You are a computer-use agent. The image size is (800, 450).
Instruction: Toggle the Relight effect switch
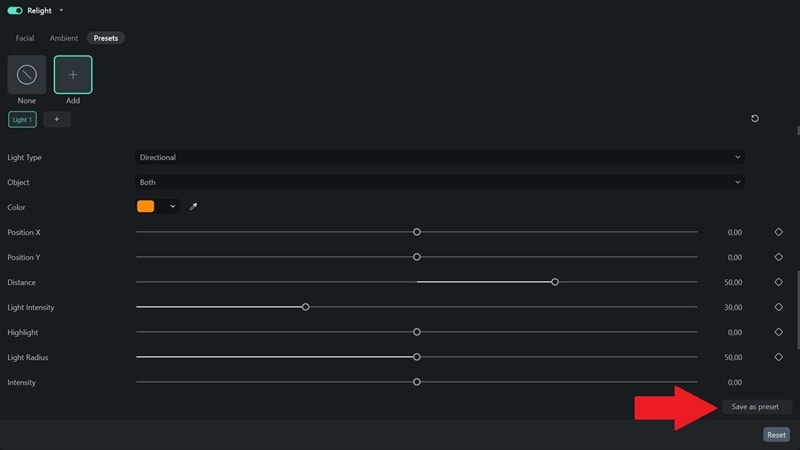pyautogui.click(x=15, y=11)
